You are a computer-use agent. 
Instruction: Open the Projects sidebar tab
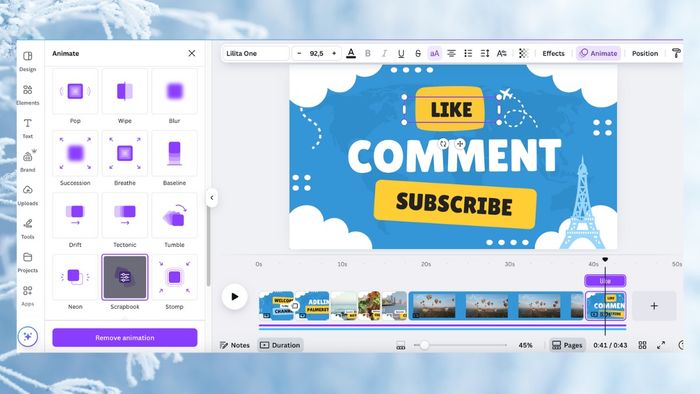[28, 262]
